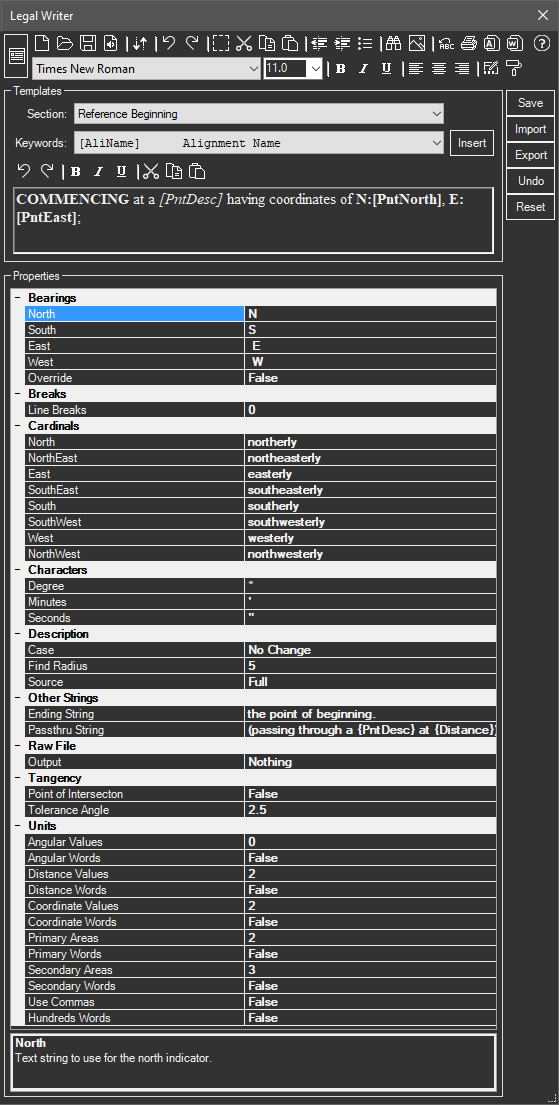Collapse the Units property group
This screenshot has width=559, height=1105.
click(18, 825)
